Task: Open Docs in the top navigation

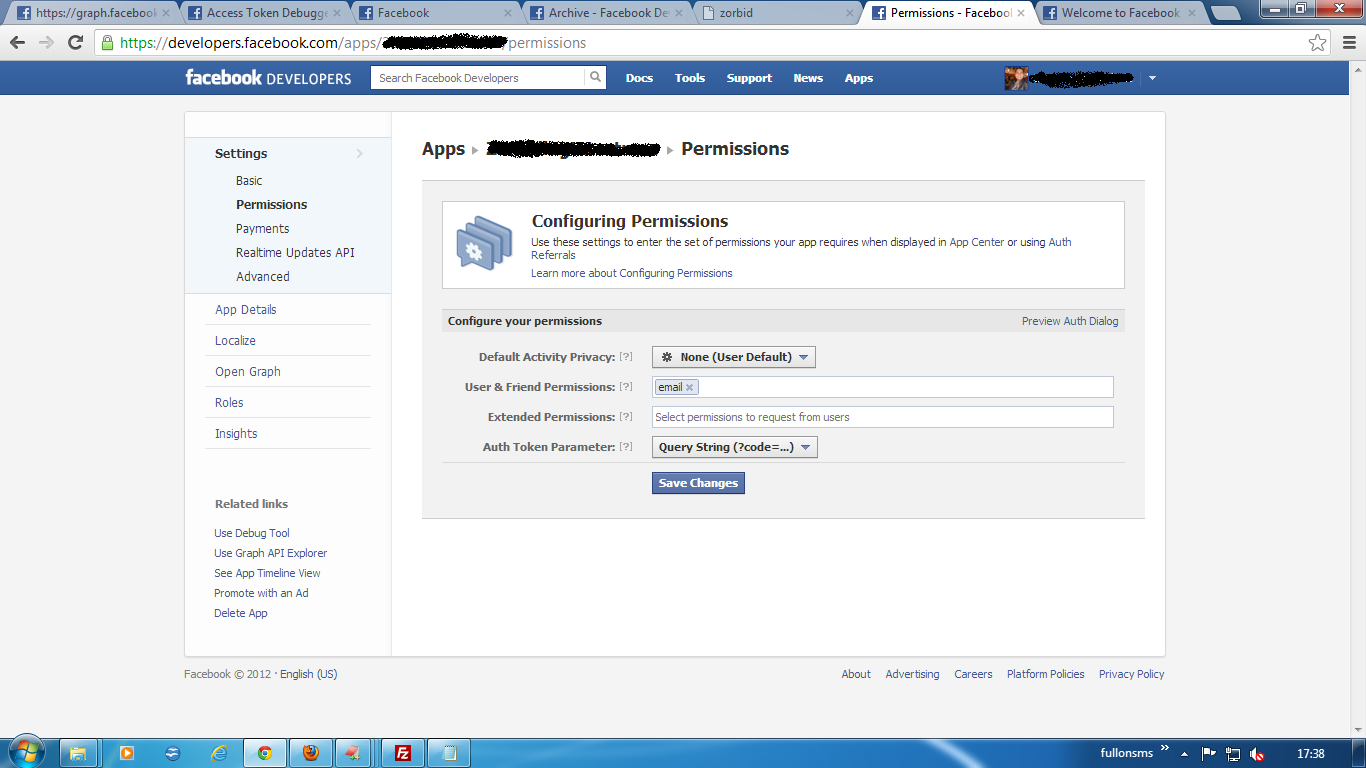Action: (x=639, y=78)
